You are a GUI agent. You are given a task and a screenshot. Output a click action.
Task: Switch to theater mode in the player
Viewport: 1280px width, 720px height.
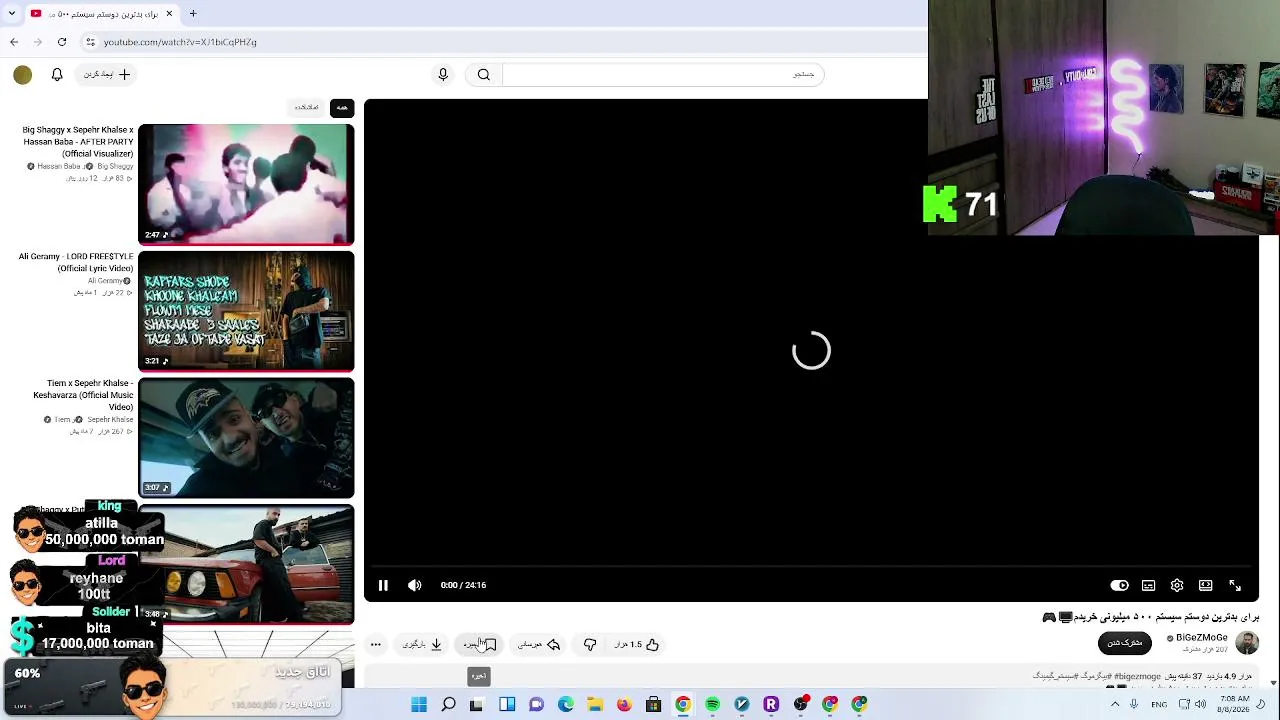click(x=1206, y=585)
